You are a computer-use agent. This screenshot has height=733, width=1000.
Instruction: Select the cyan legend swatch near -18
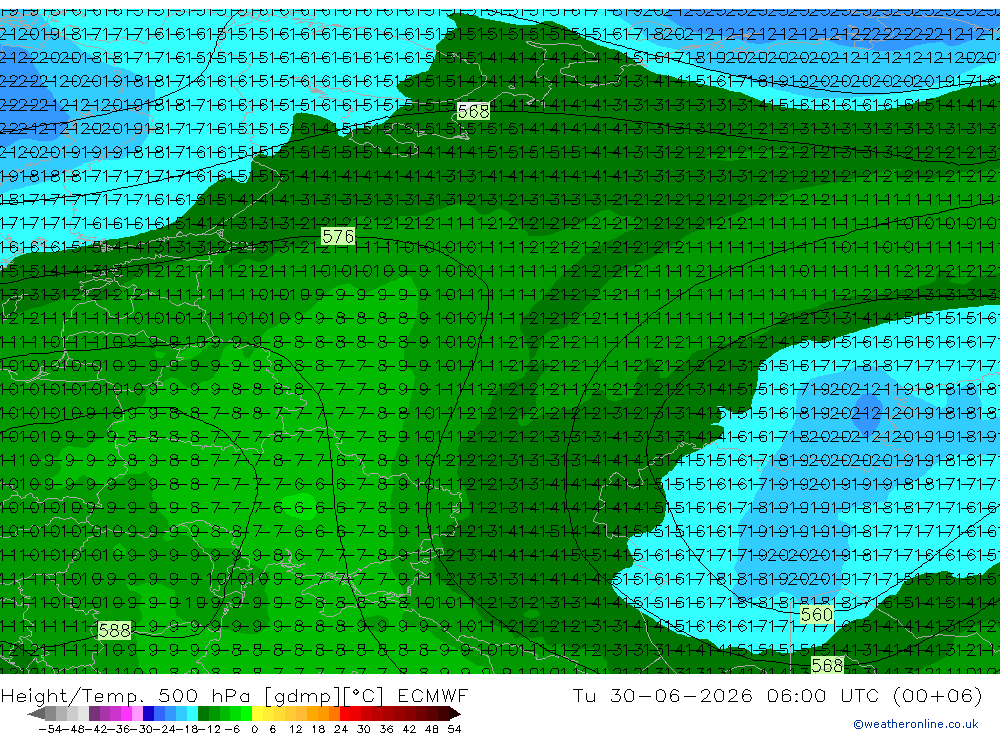pyautogui.click(x=192, y=714)
